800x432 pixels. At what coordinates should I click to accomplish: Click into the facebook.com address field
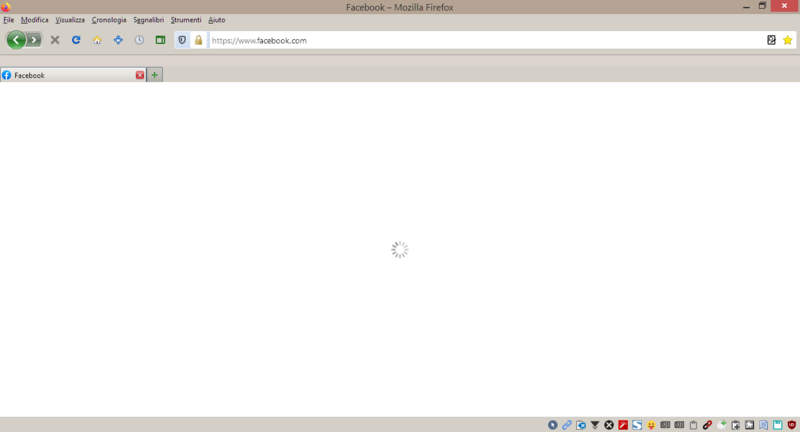(x=486, y=40)
